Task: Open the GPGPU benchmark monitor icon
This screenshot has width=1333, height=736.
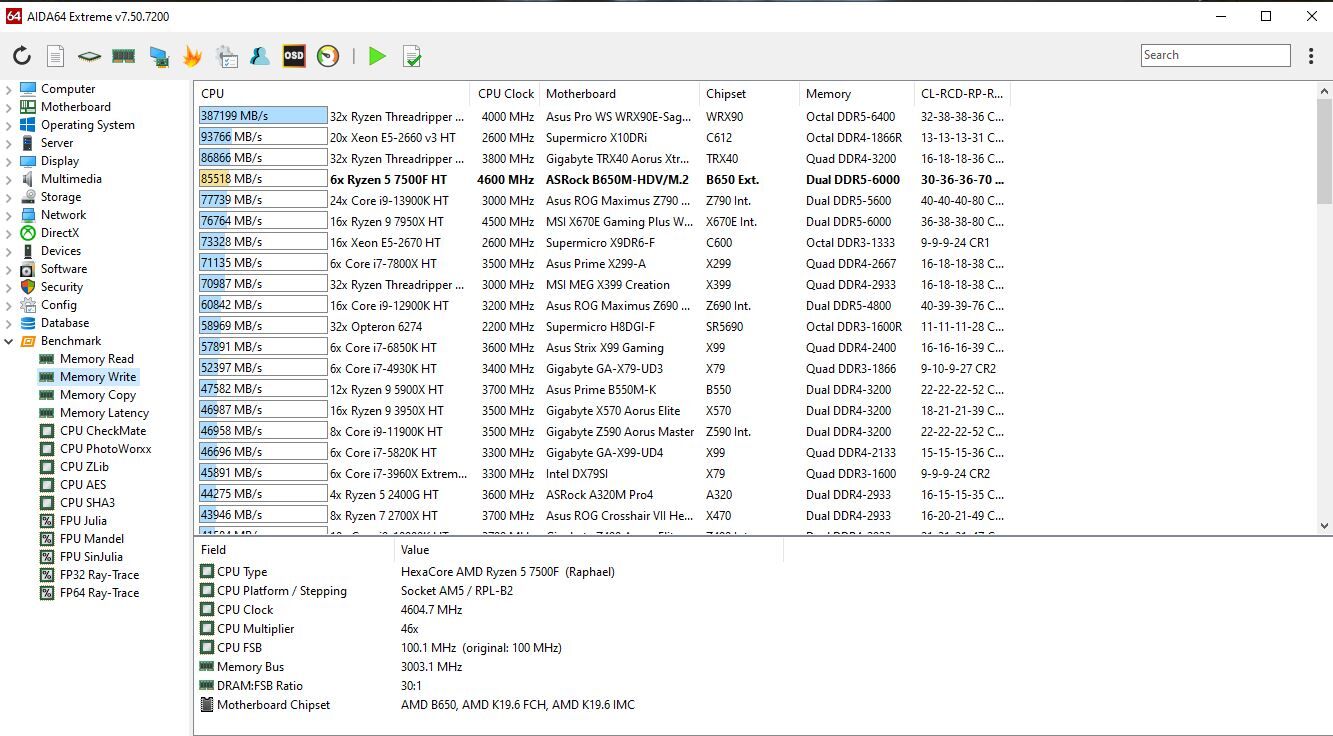Action: [158, 56]
